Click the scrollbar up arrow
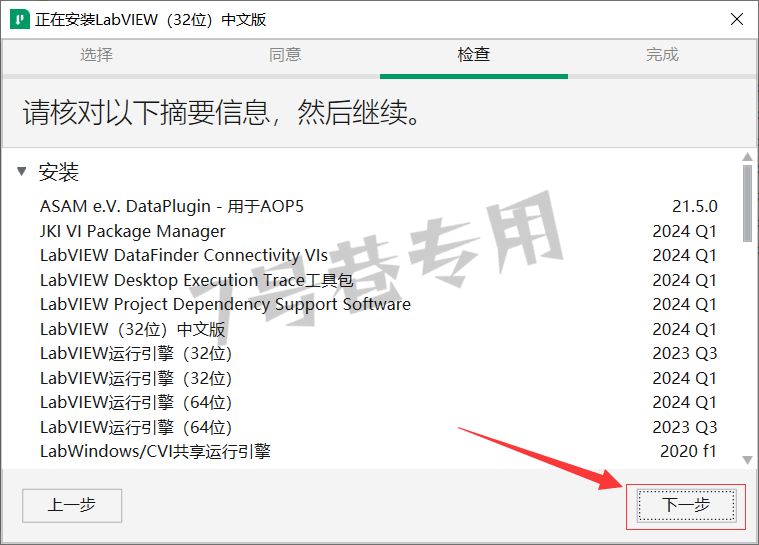 tap(747, 157)
